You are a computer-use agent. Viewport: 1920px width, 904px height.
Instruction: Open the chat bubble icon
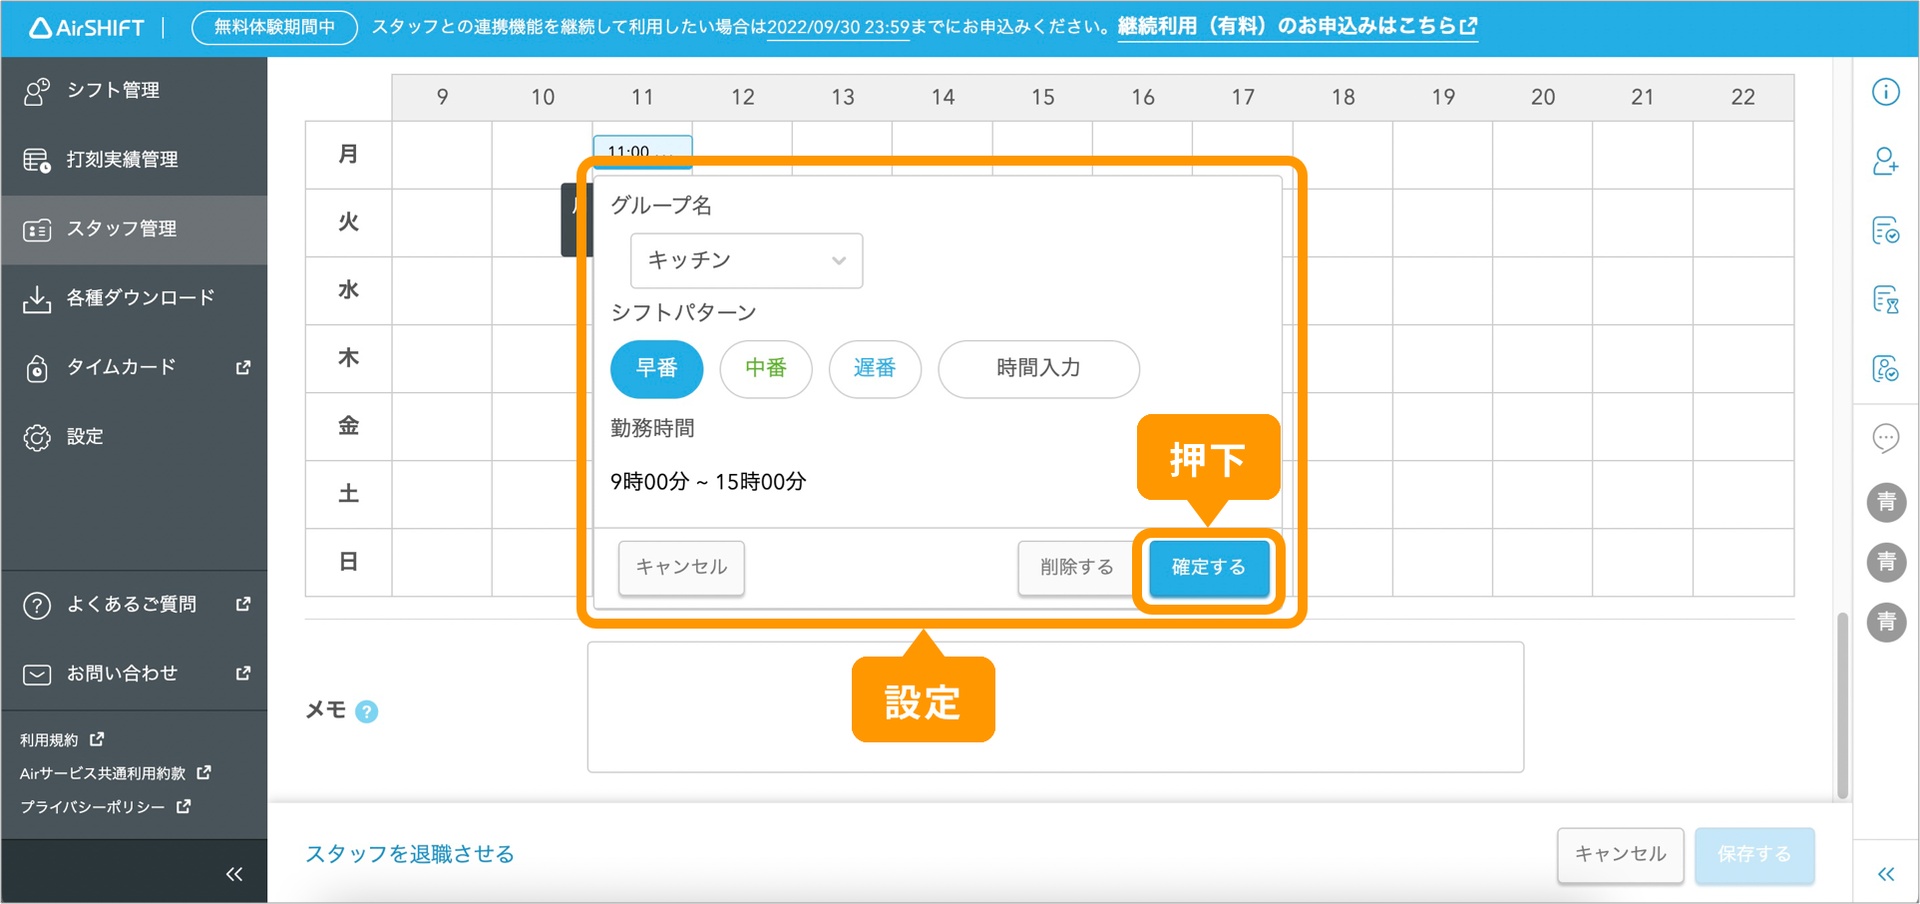(1886, 438)
